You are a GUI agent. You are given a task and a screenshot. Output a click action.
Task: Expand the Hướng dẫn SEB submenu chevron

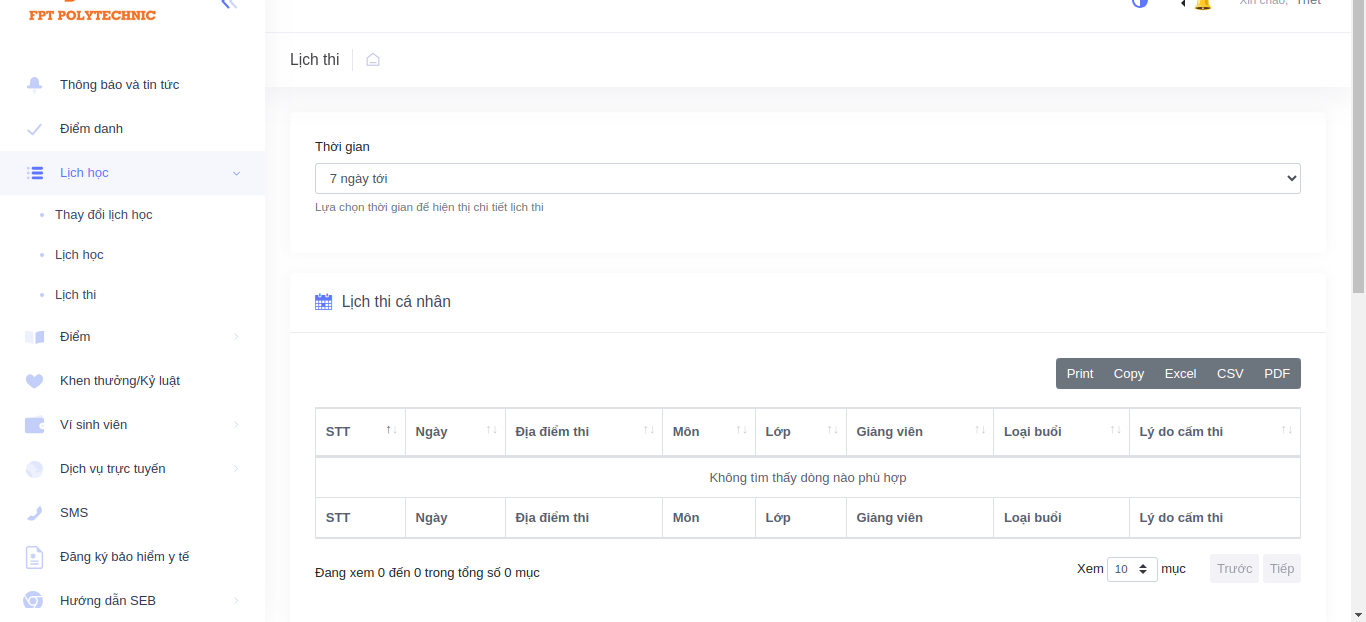(237, 601)
